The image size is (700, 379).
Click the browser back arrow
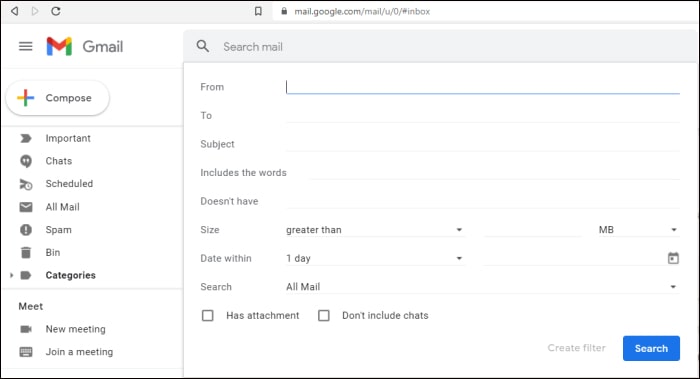15,11
